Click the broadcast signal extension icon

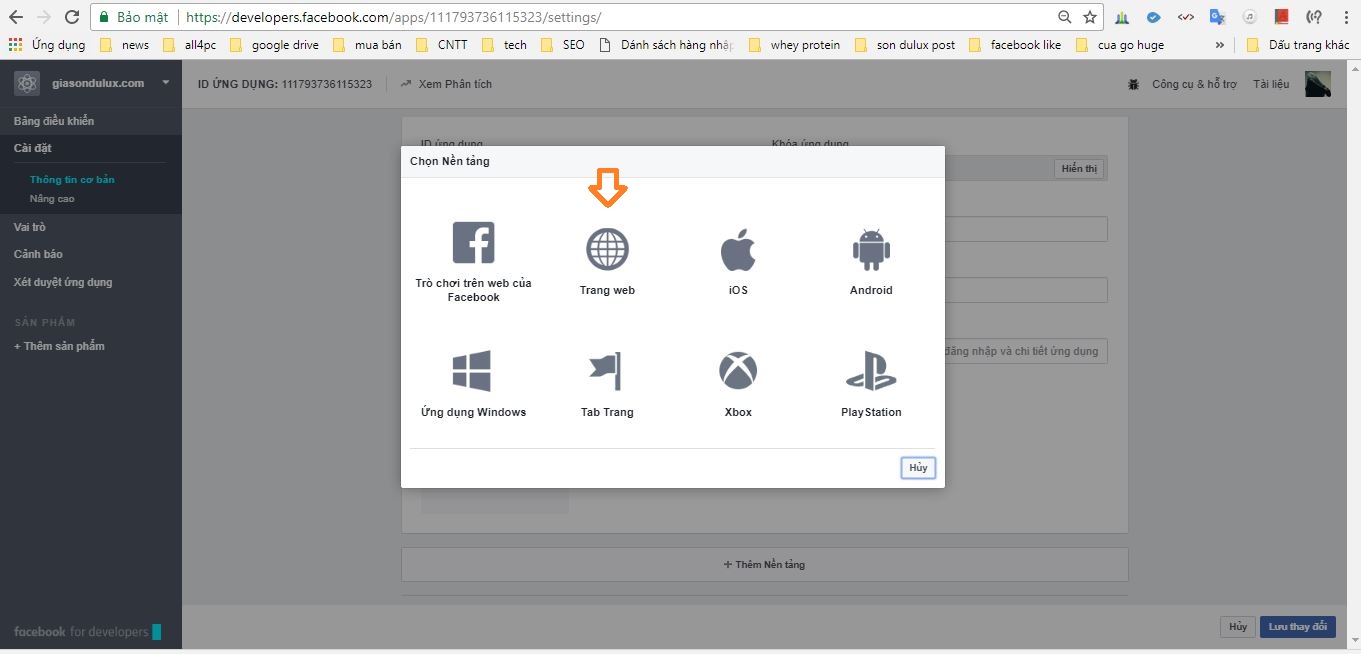click(1314, 17)
